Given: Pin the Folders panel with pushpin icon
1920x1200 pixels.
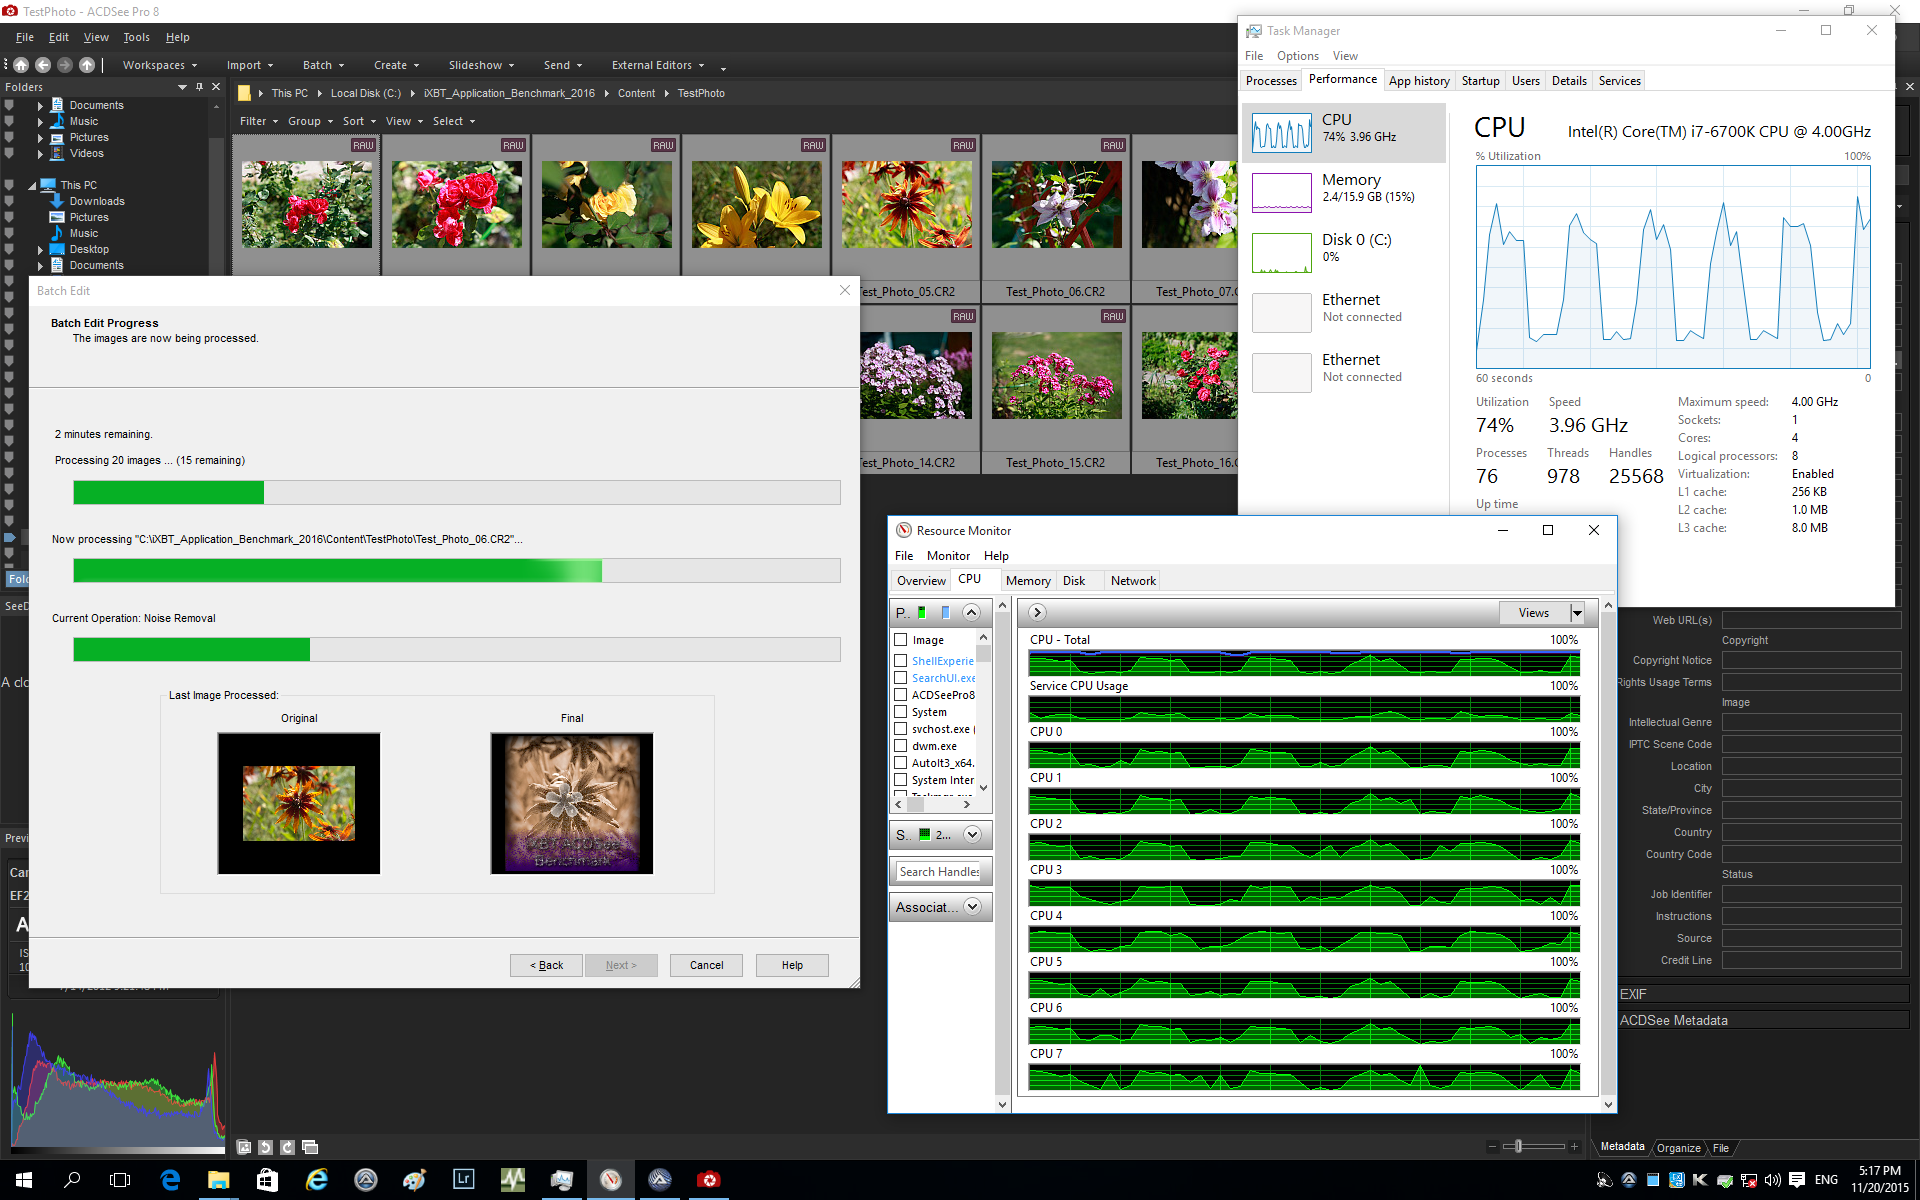Looking at the screenshot, I should click(x=199, y=87).
